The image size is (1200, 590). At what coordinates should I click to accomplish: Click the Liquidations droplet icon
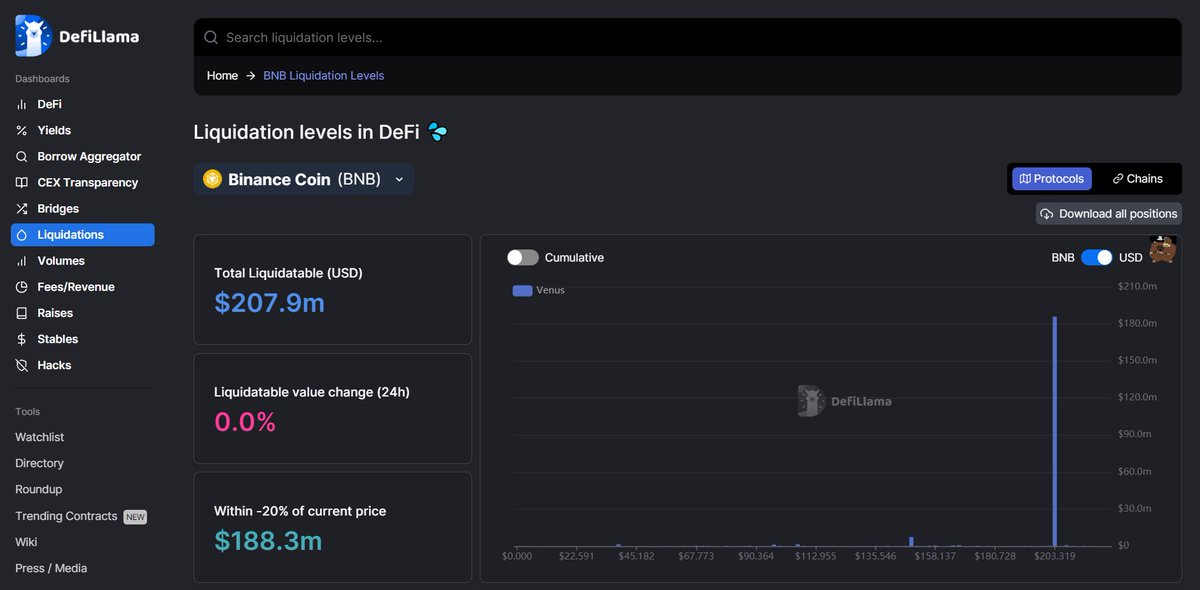tap(22, 235)
